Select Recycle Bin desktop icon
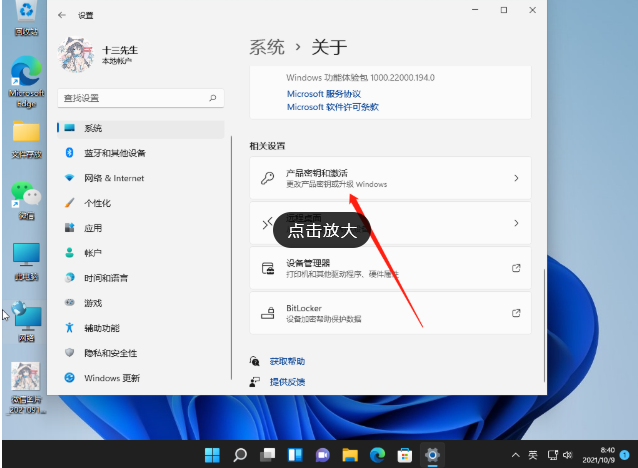 (x=26, y=17)
